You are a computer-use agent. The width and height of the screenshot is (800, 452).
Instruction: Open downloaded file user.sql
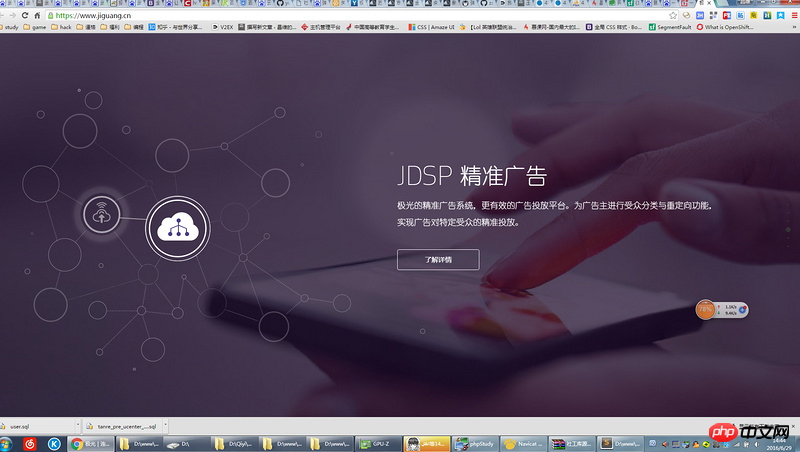click(x=37, y=426)
